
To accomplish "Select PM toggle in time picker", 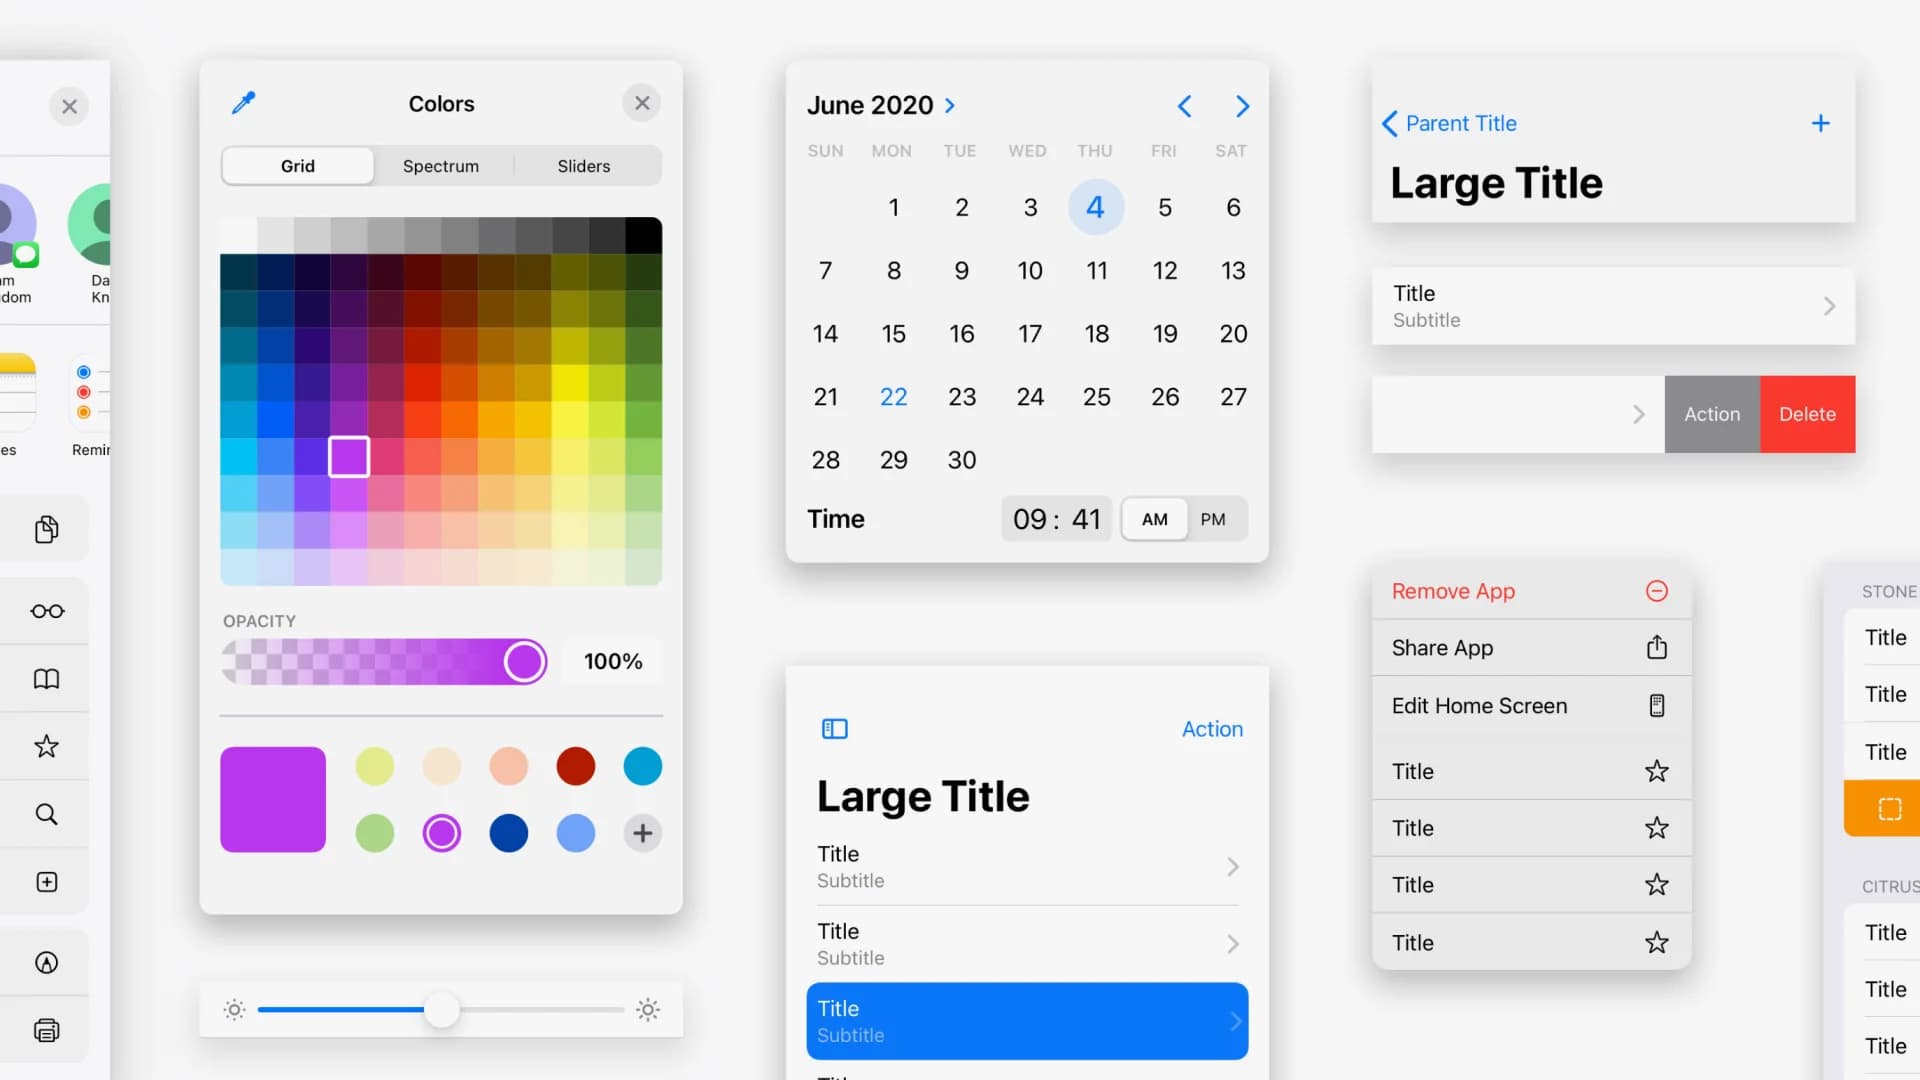I will (x=1213, y=518).
